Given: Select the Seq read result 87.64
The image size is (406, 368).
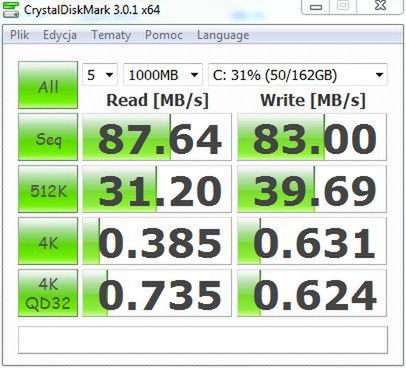Looking at the screenshot, I should click(x=157, y=137).
